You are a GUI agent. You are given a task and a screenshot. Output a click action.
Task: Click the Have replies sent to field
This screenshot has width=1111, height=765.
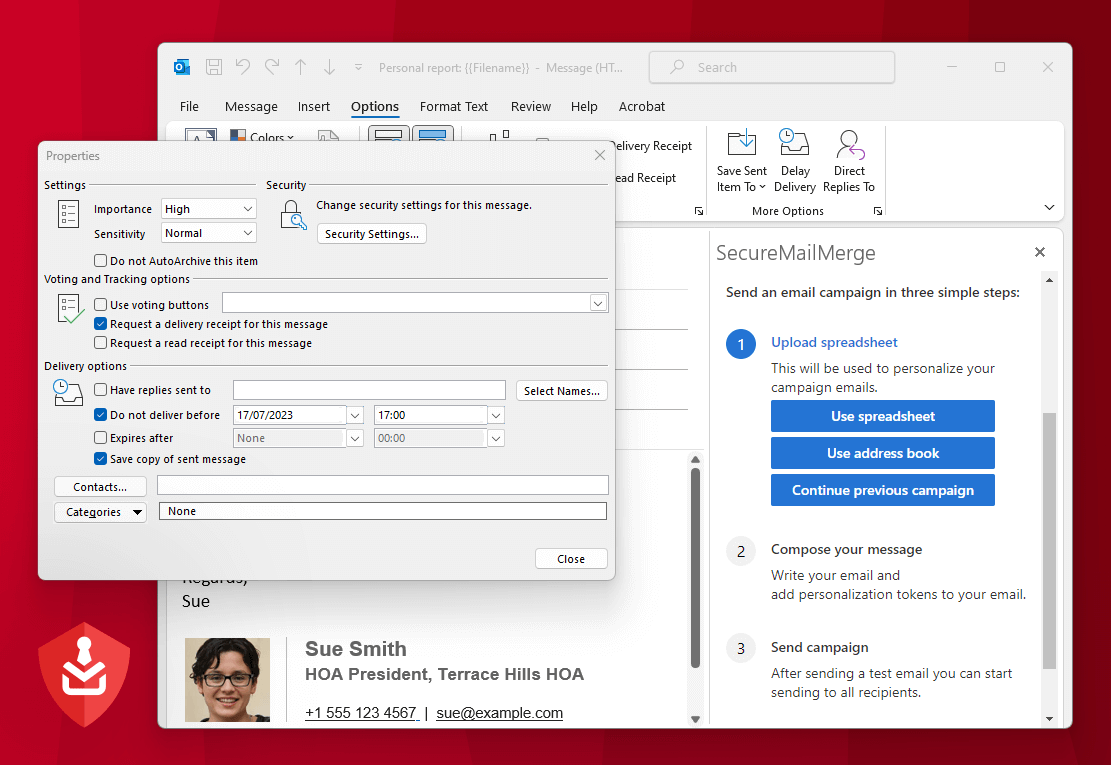pyautogui.click(x=369, y=391)
